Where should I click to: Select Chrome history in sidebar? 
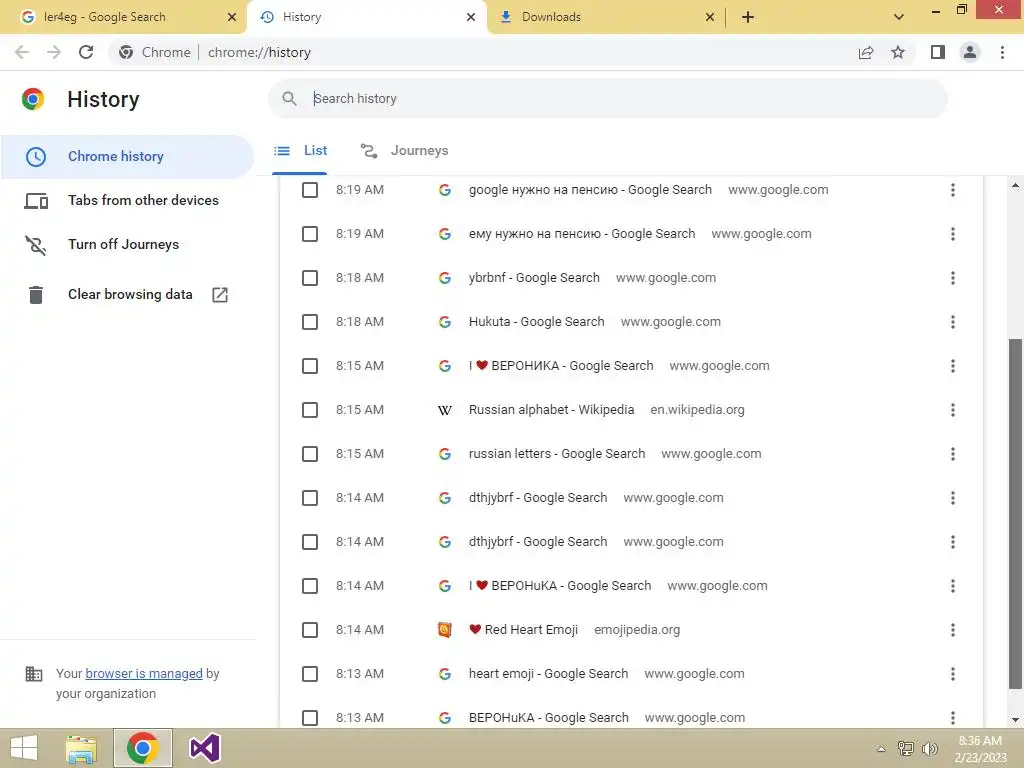[127, 157]
